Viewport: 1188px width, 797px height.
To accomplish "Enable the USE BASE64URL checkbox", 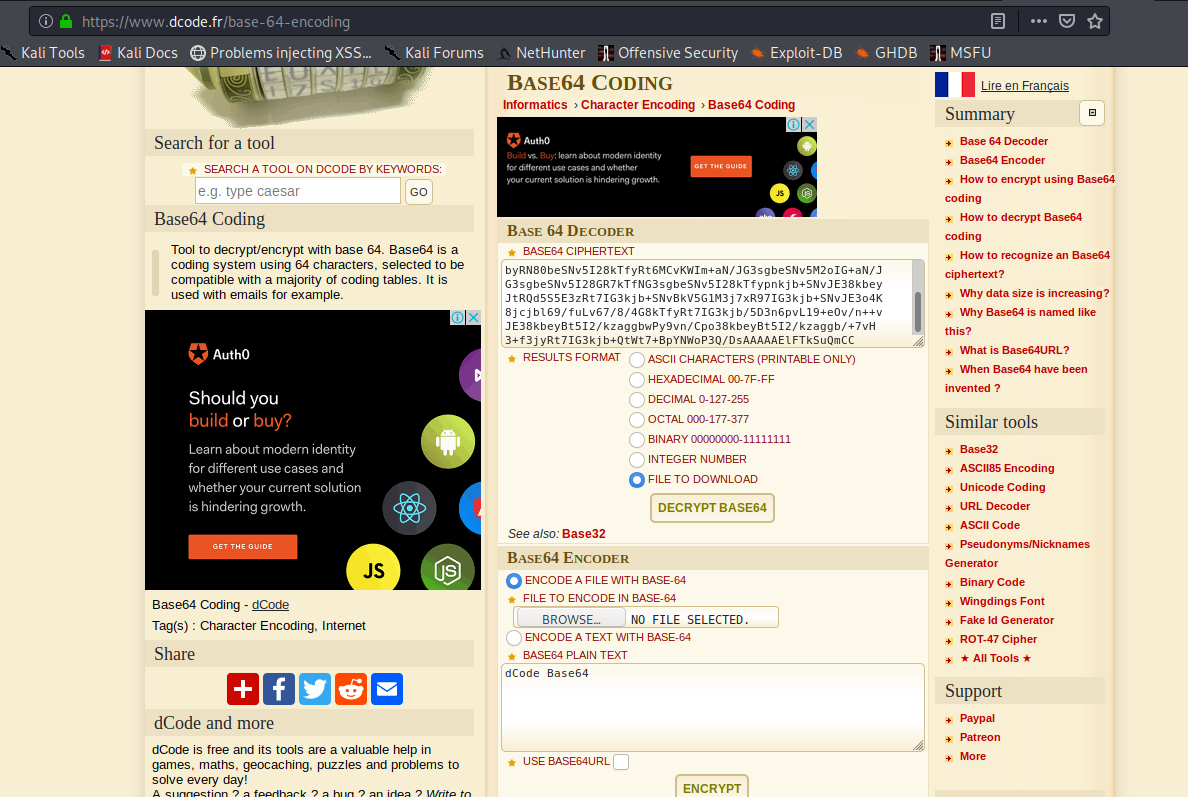I will [621, 761].
